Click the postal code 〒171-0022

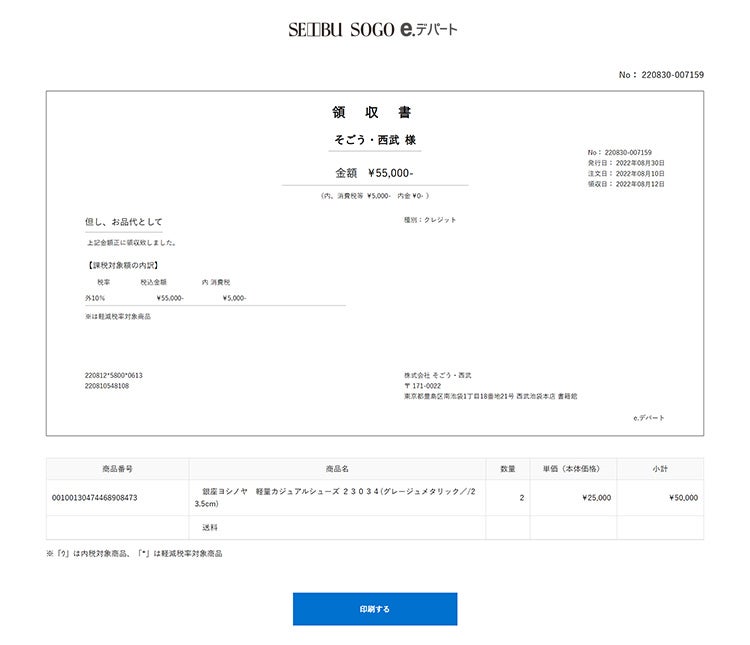tap(422, 386)
